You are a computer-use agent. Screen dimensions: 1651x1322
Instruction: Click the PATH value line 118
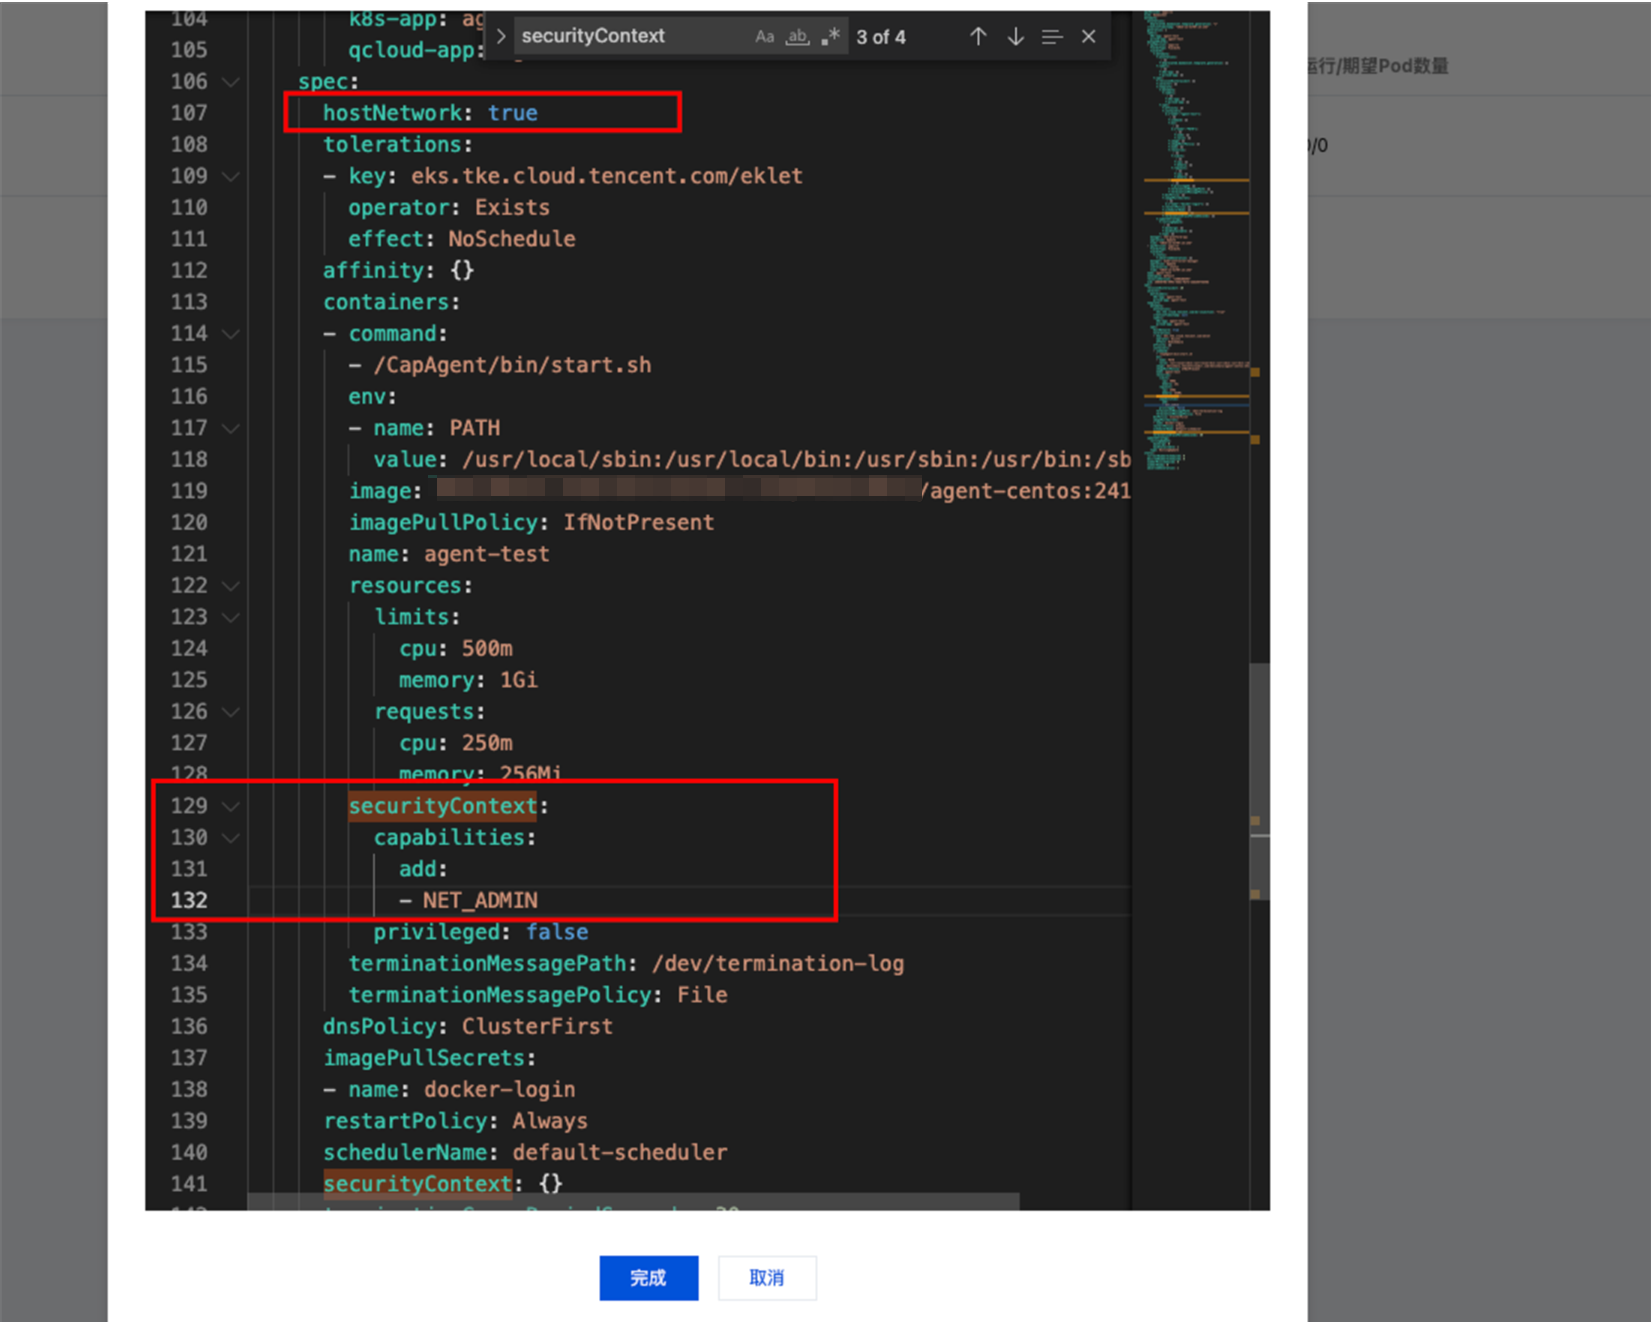click(x=752, y=460)
